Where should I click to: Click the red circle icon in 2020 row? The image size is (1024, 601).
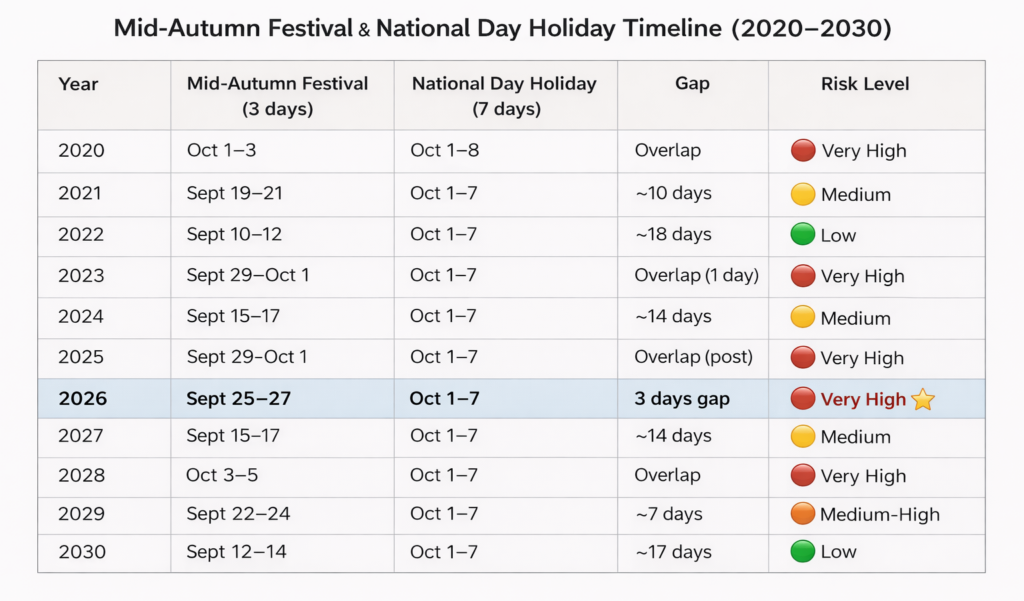pos(803,151)
